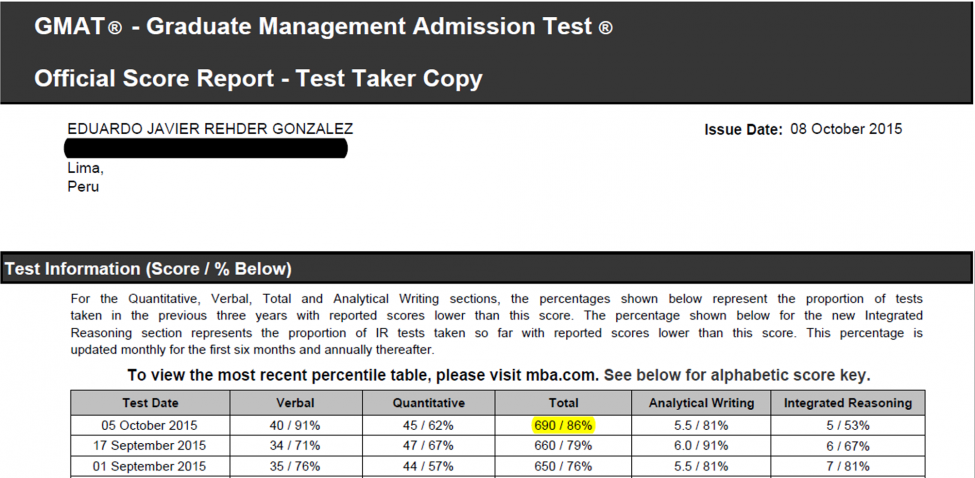Click the Official Score Report title

[258, 78]
